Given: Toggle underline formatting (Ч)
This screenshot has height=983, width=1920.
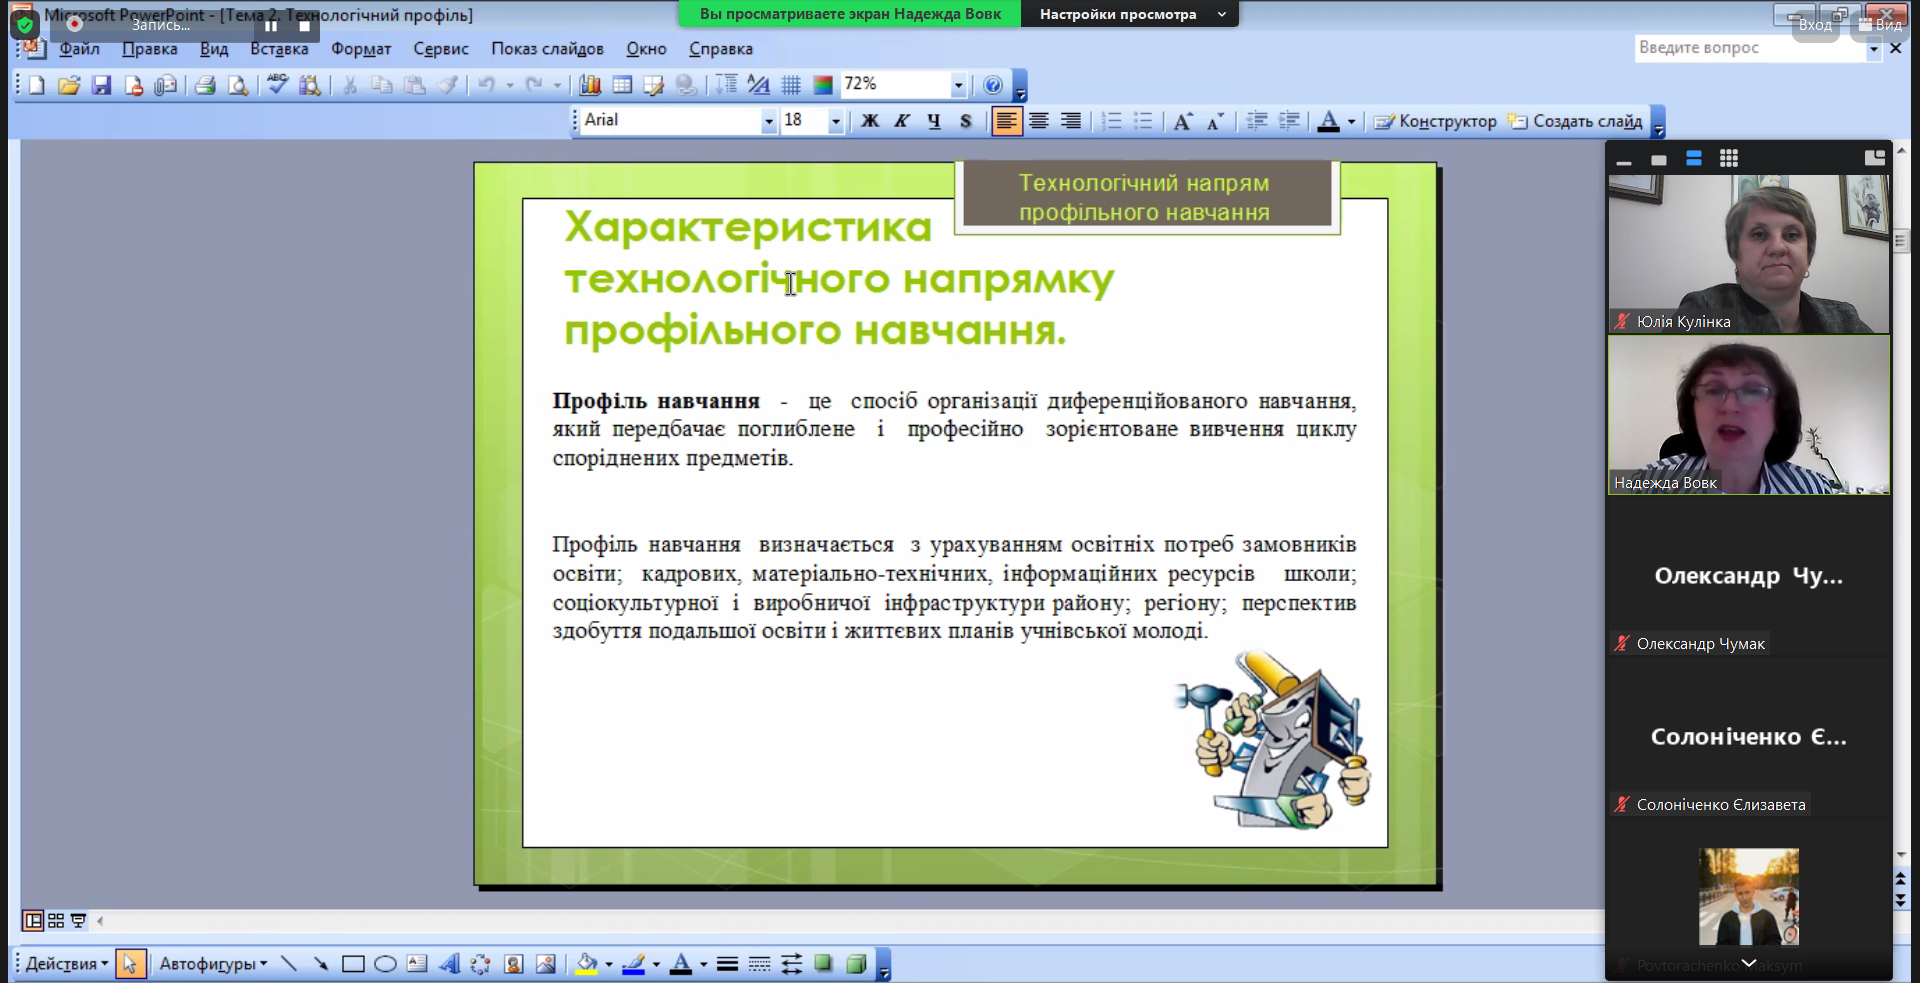Looking at the screenshot, I should coord(934,121).
